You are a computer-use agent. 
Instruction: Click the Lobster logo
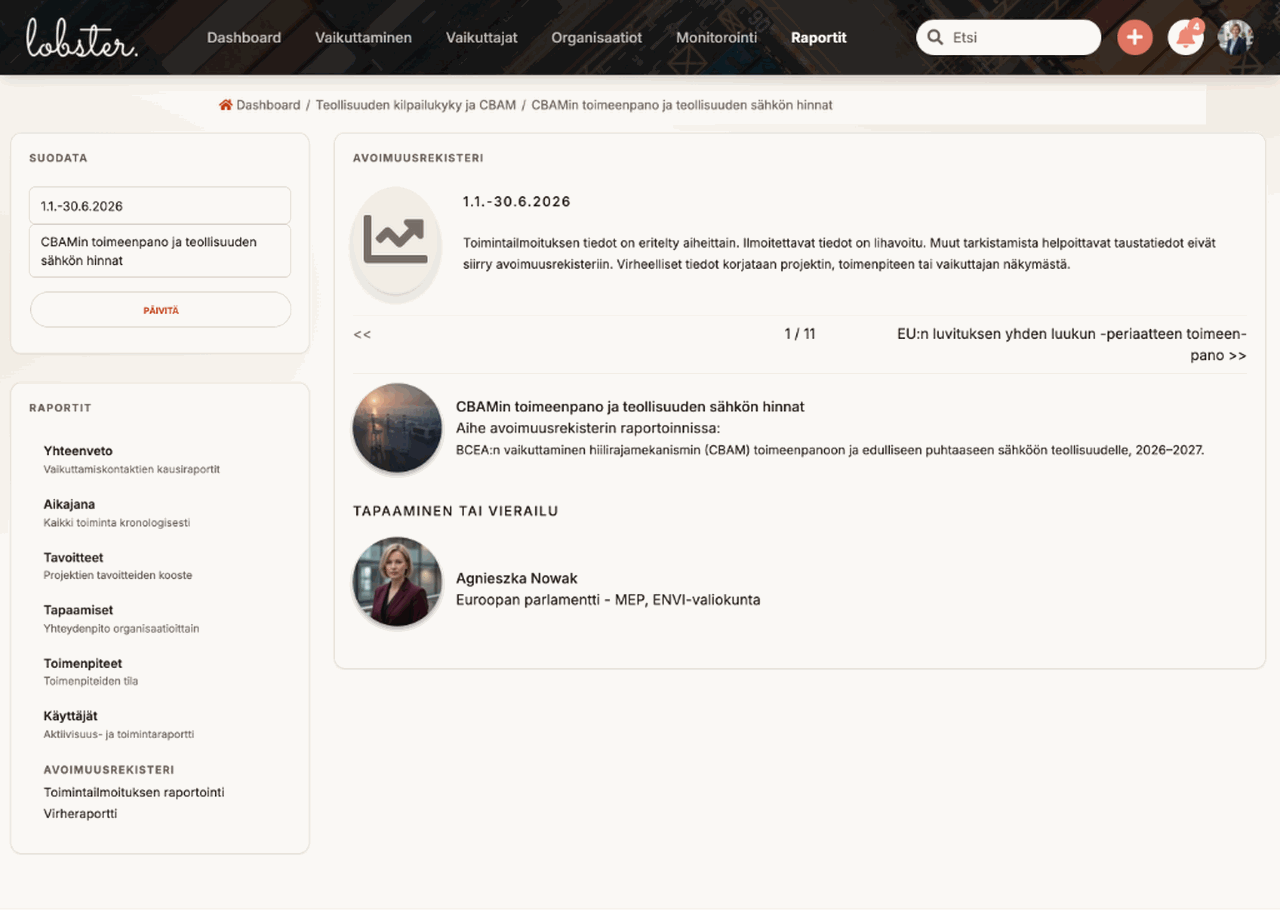point(82,37)
